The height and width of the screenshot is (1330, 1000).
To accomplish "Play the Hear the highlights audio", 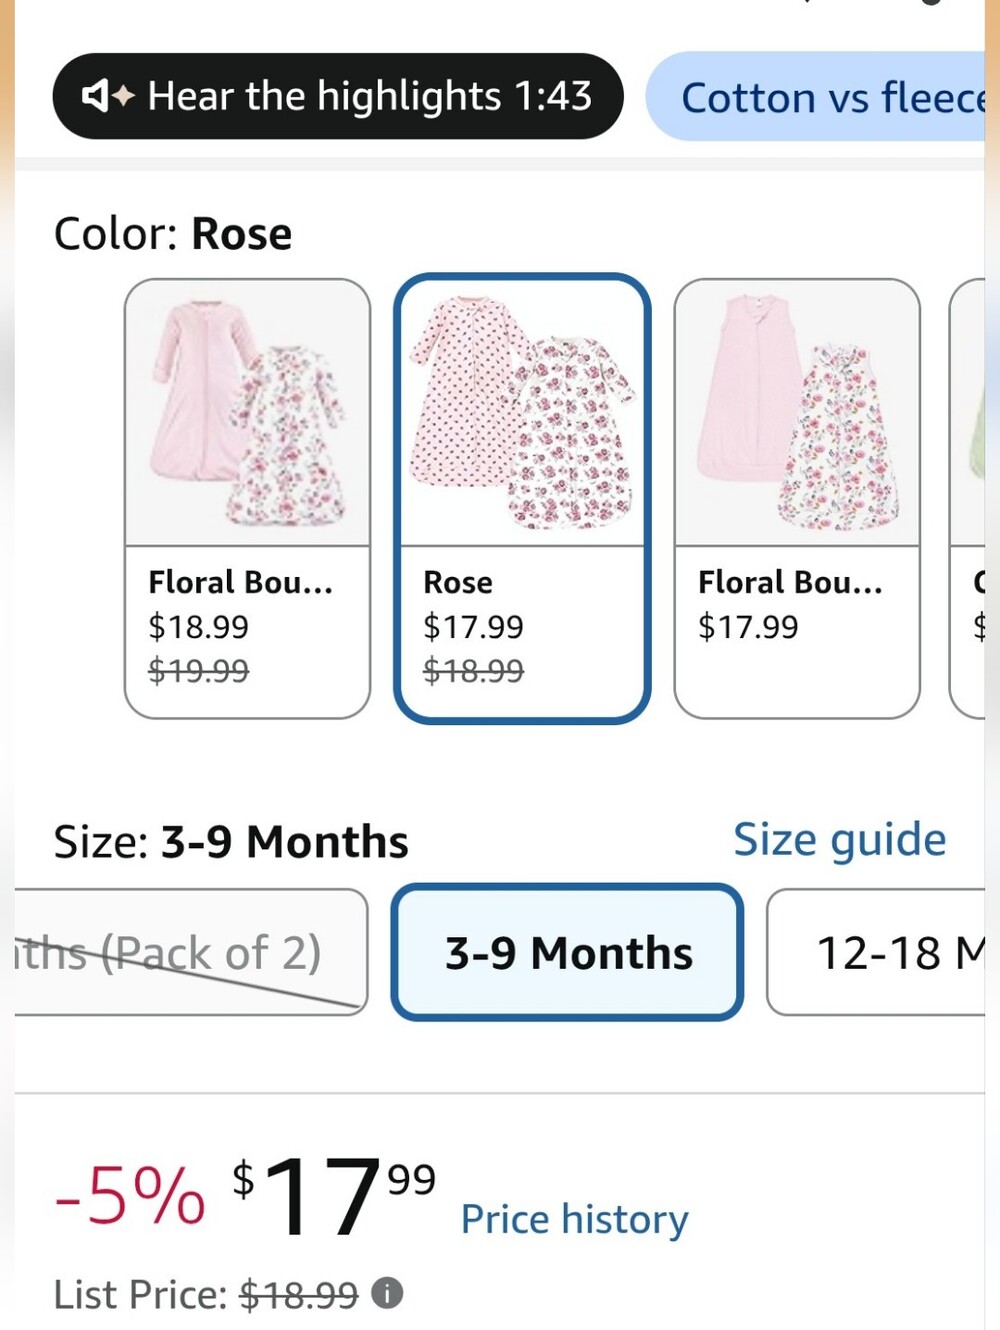I will 337,96.
